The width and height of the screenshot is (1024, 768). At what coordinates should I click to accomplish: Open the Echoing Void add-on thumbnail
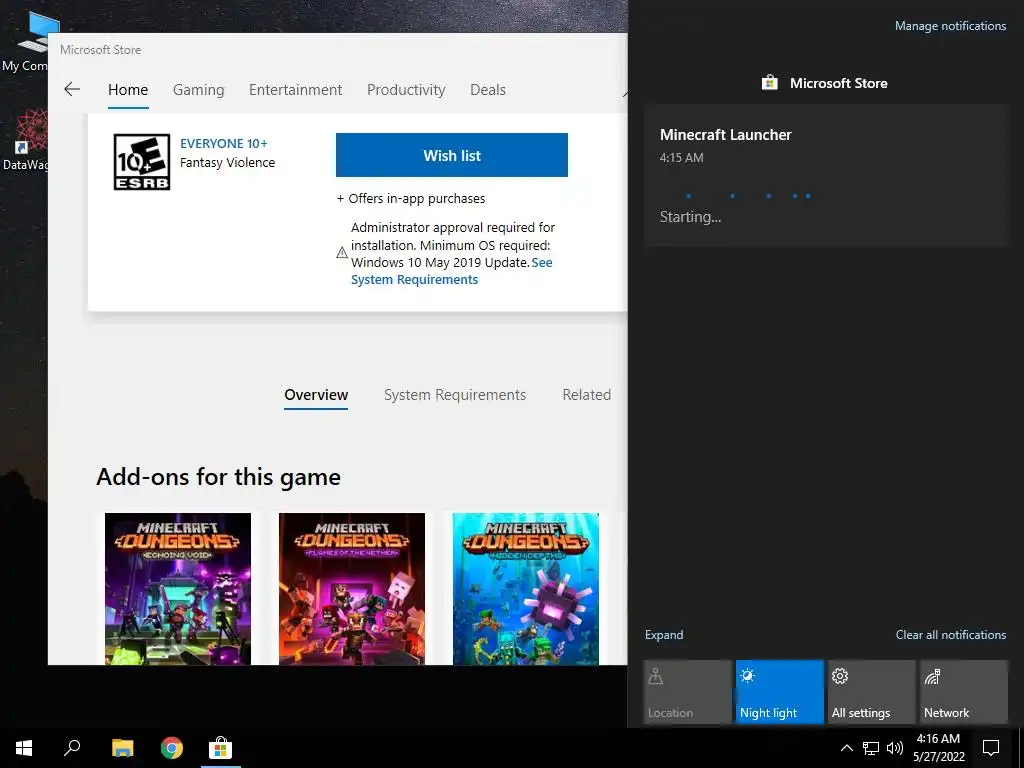point(178,589)
